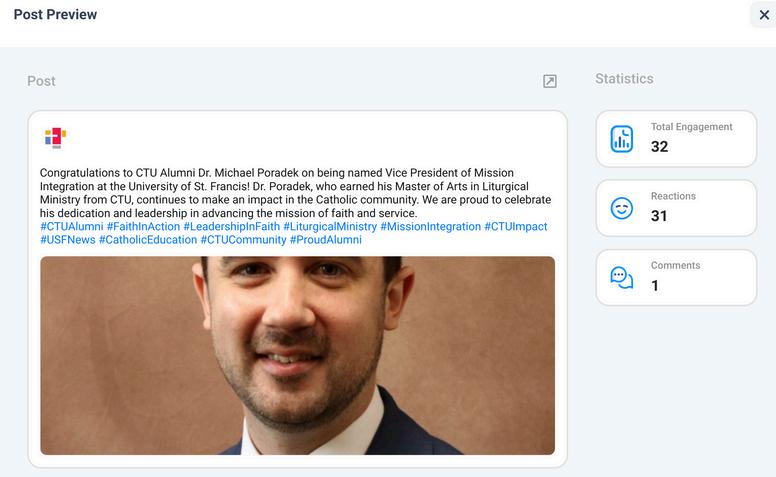
Task: Click the post photo thumbnail
Action: pos(297,355)
